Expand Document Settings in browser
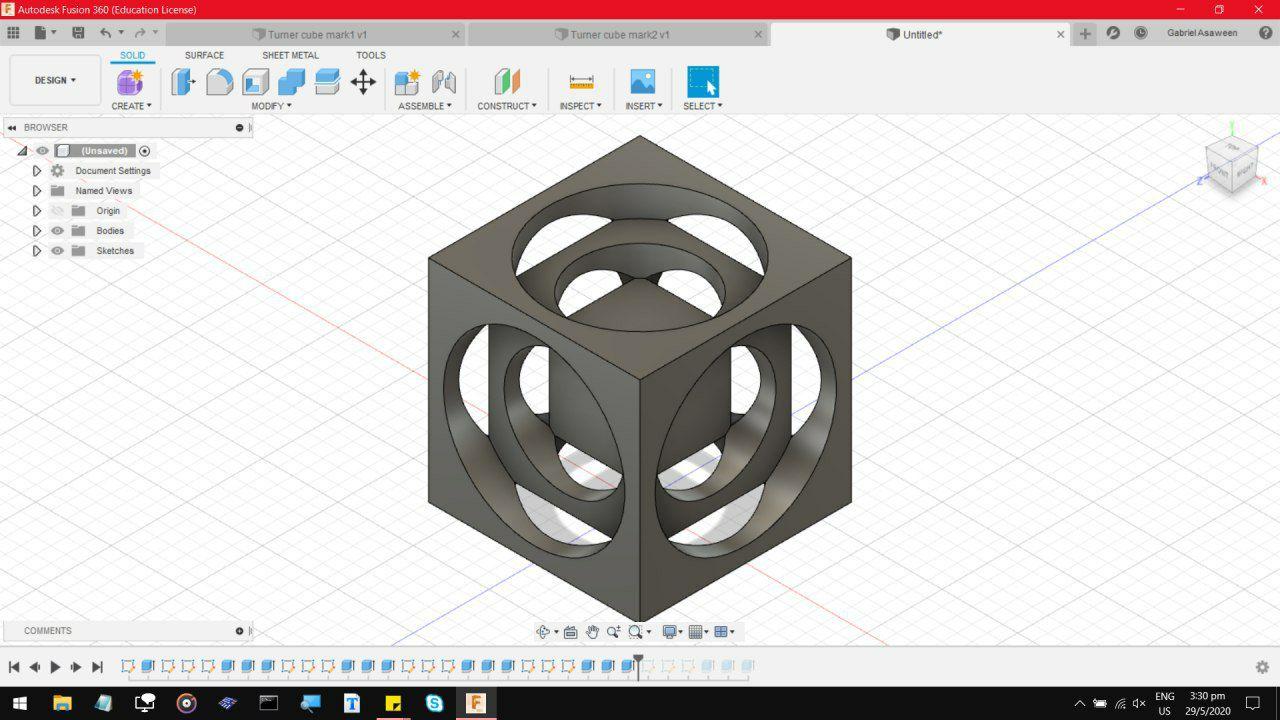The width and height of the screenshot is (1280, 720). [x=37, y=171]
